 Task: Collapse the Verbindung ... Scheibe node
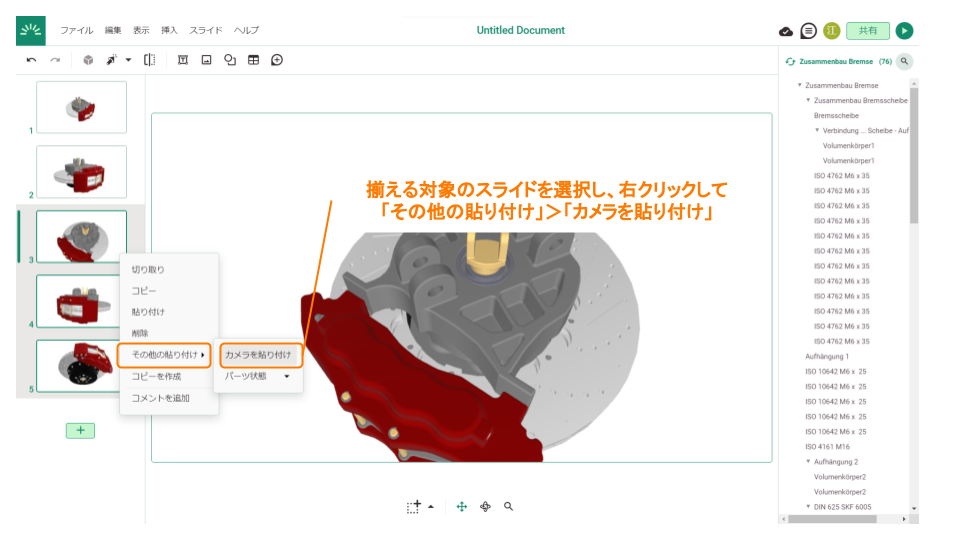click(x=817, y=130)
